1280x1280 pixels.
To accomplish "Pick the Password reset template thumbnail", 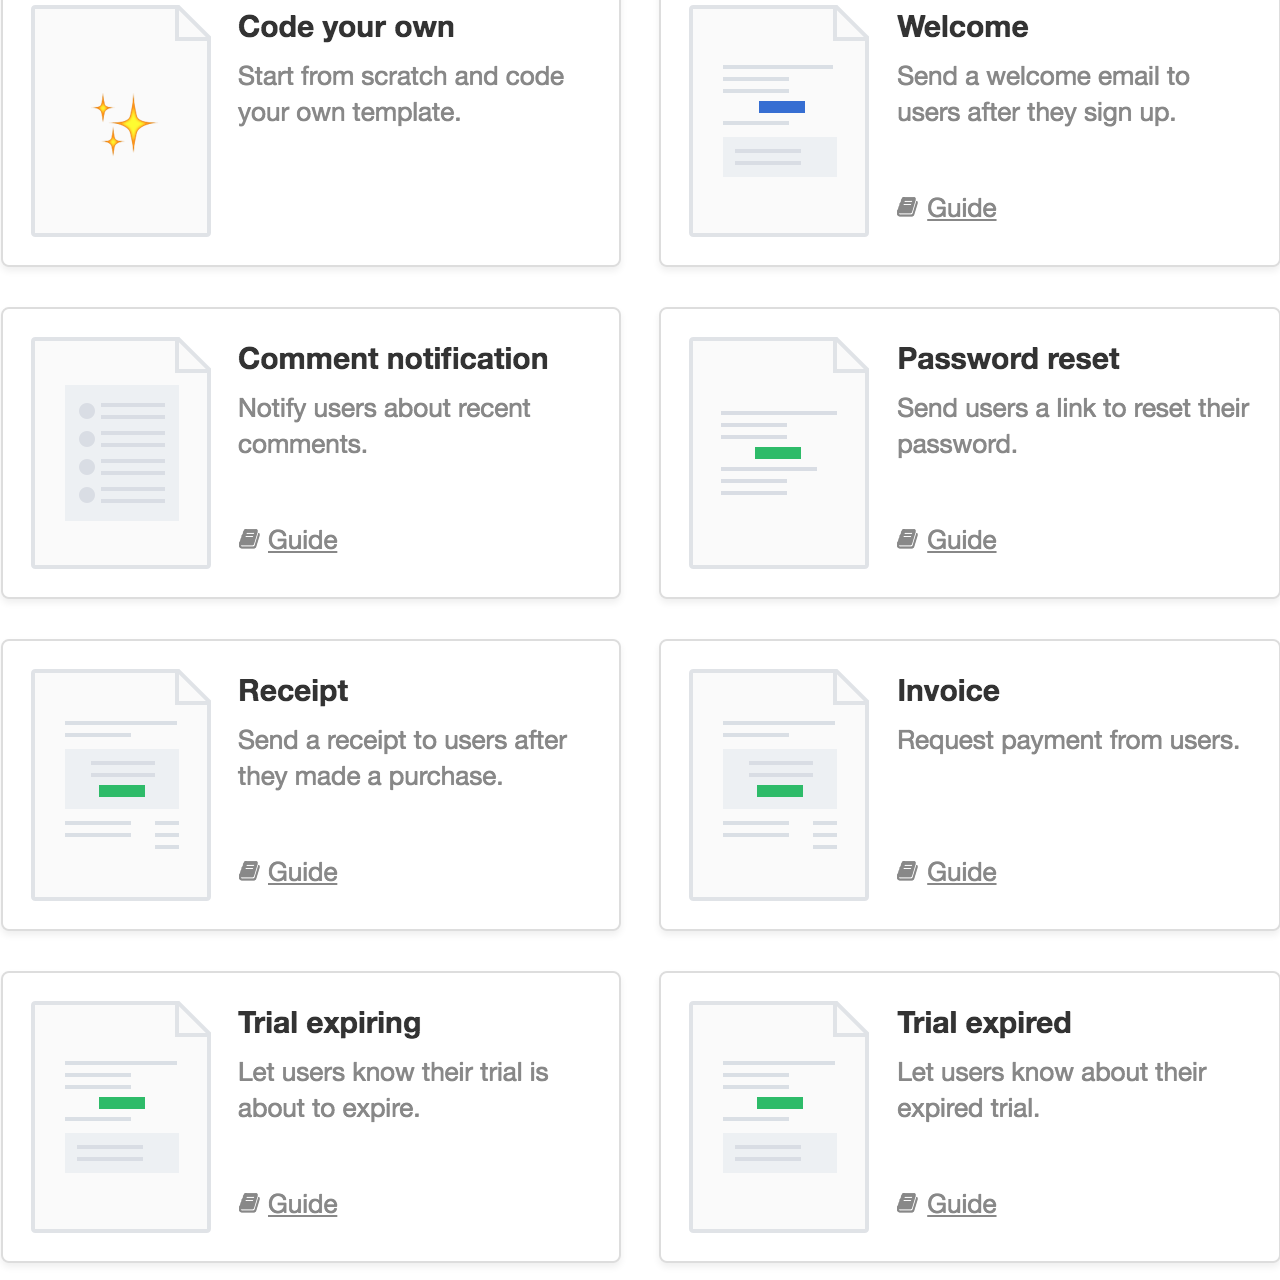I will pos(779,453).
